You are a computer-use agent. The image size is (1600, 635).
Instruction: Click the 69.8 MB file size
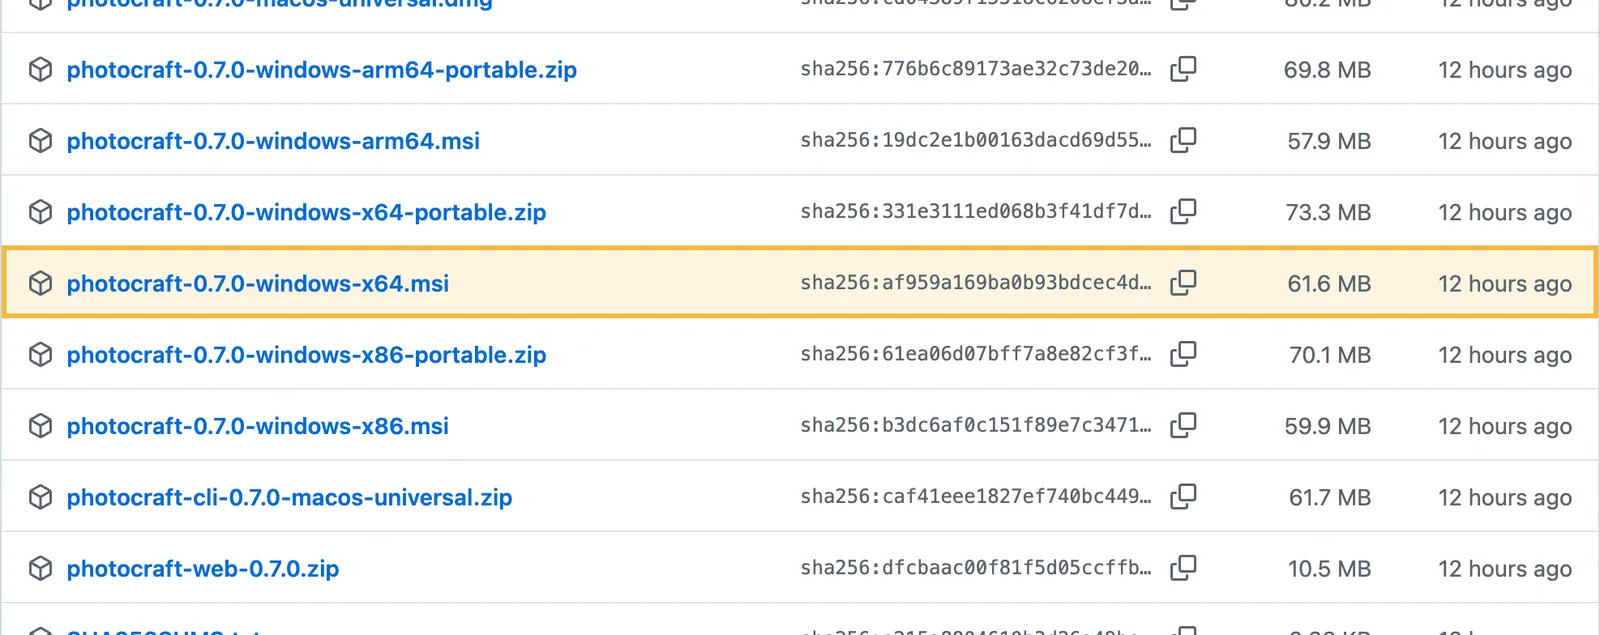(x=1327, y=70)
